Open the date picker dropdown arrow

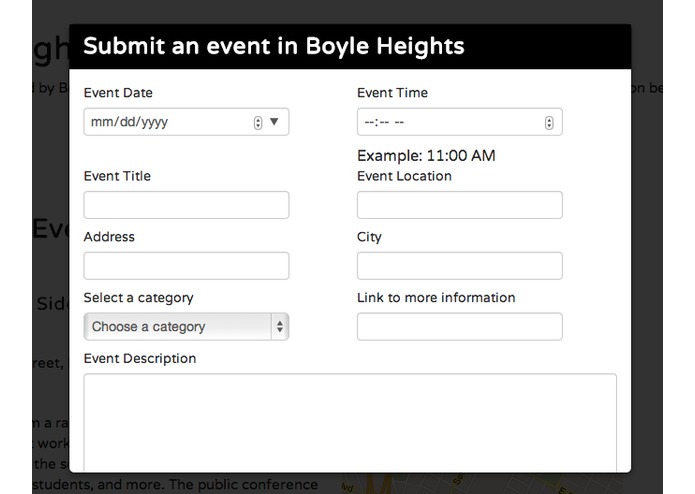click(274, 121)
